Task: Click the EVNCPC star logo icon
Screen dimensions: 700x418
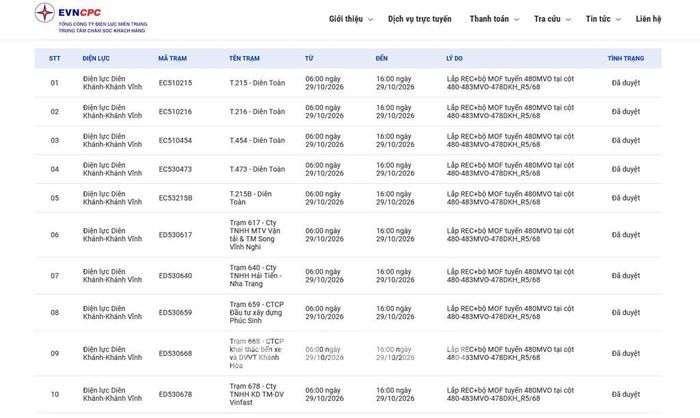Action: pos(45,13)
